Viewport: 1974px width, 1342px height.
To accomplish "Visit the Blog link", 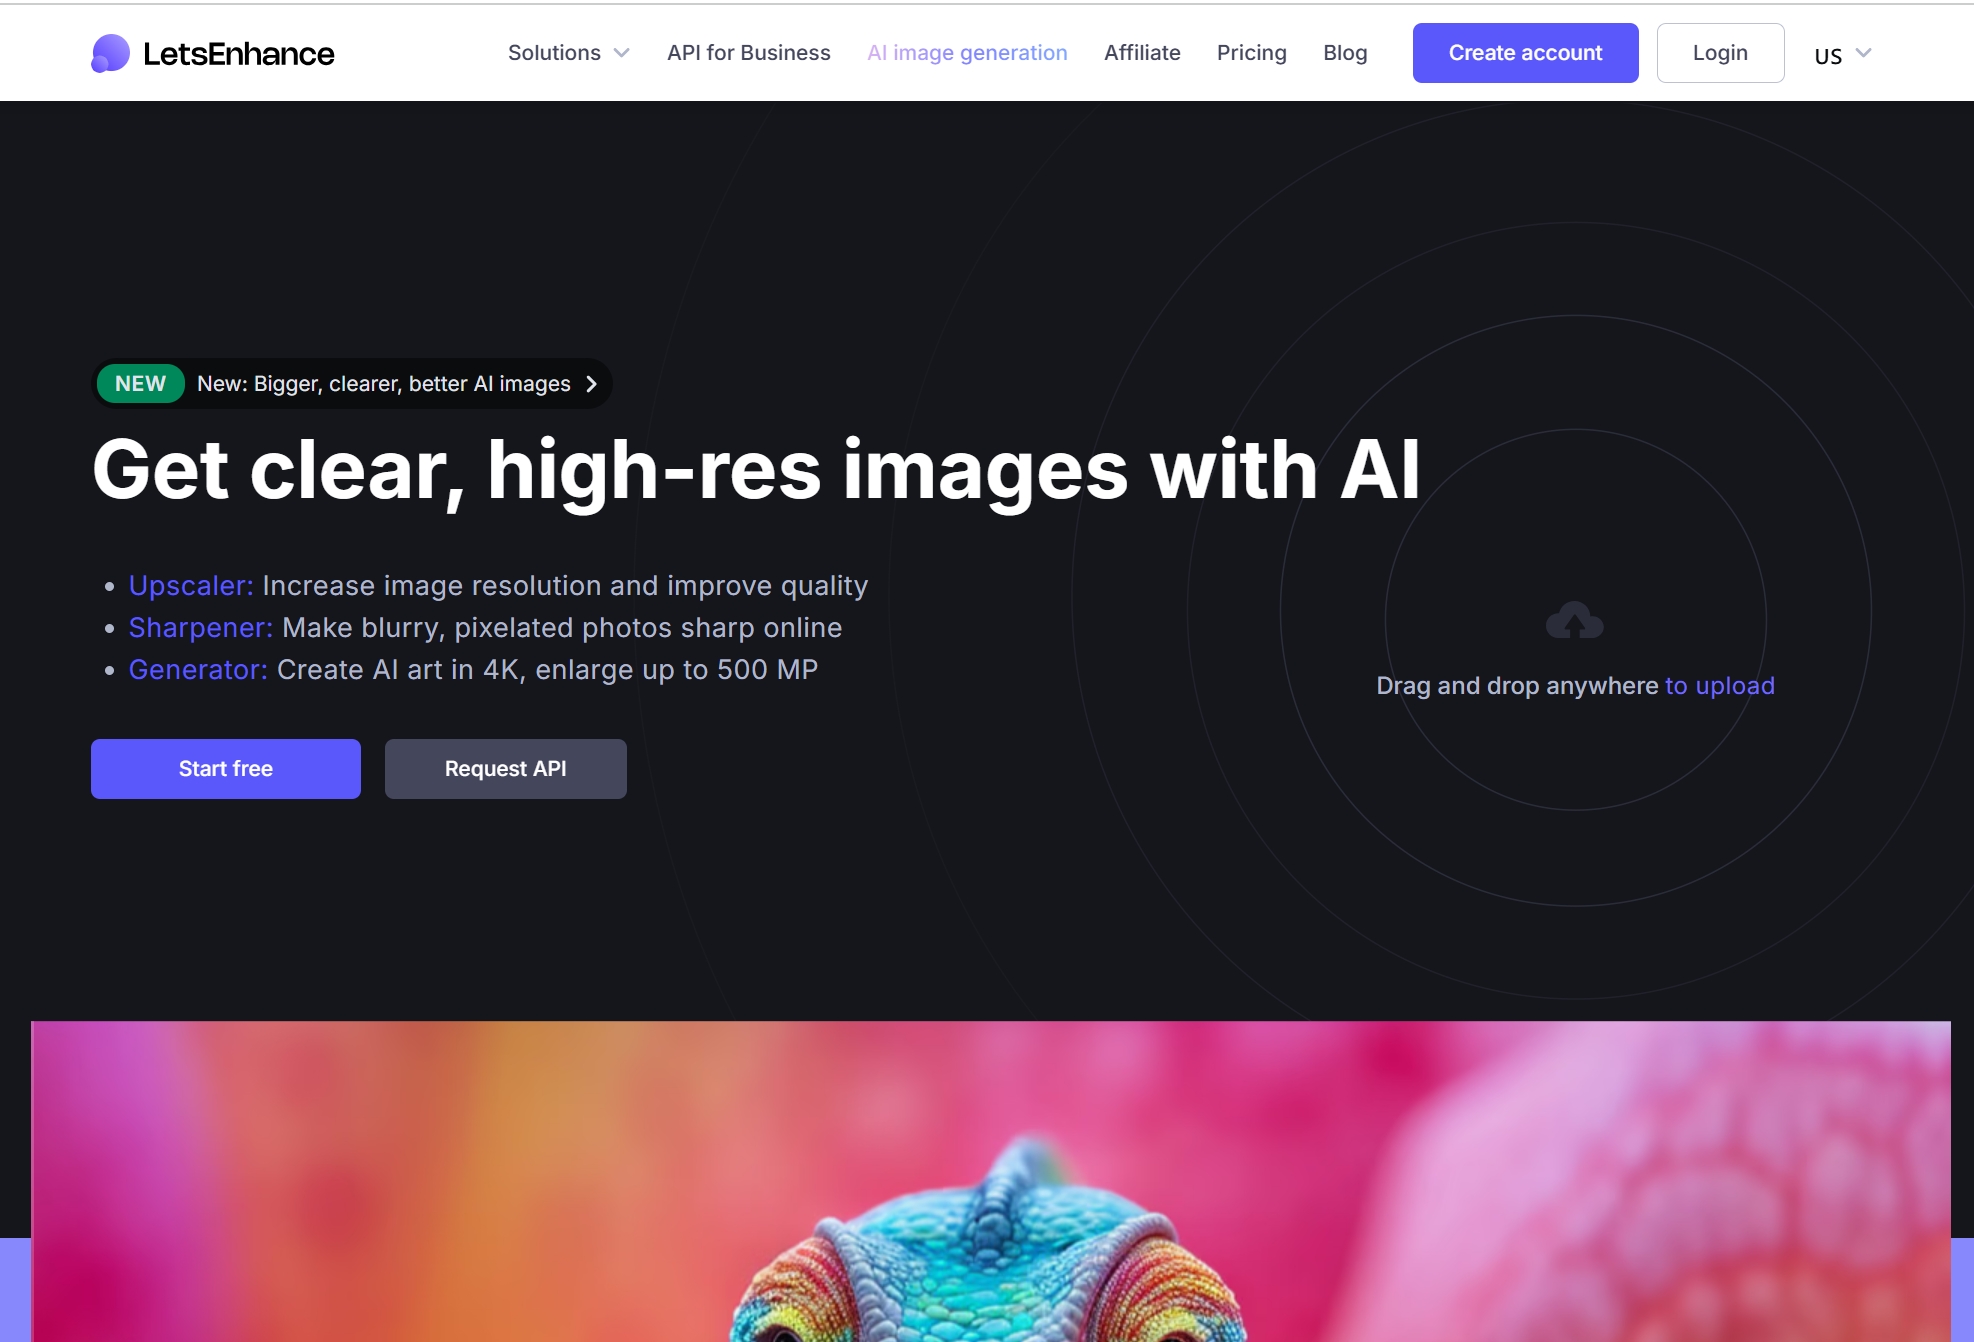I will (1345, 53).
